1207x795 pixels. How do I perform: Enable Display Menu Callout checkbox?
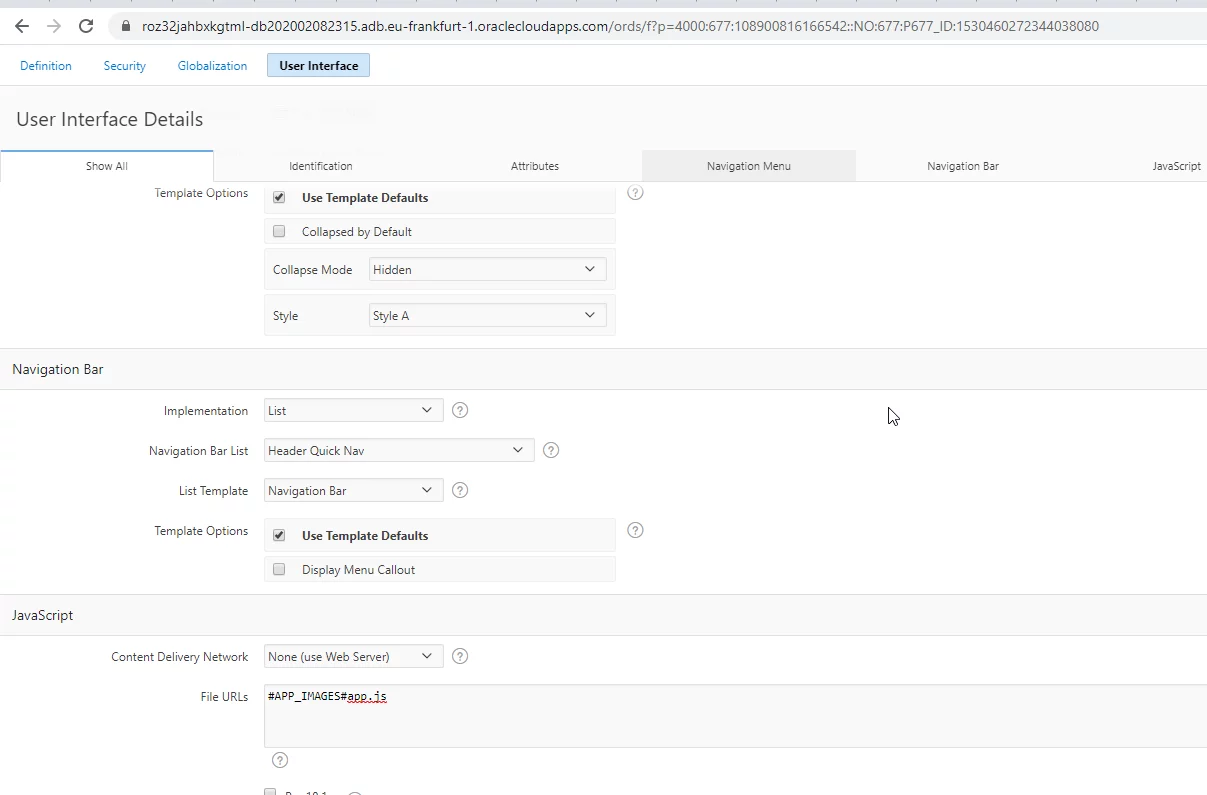279,570
